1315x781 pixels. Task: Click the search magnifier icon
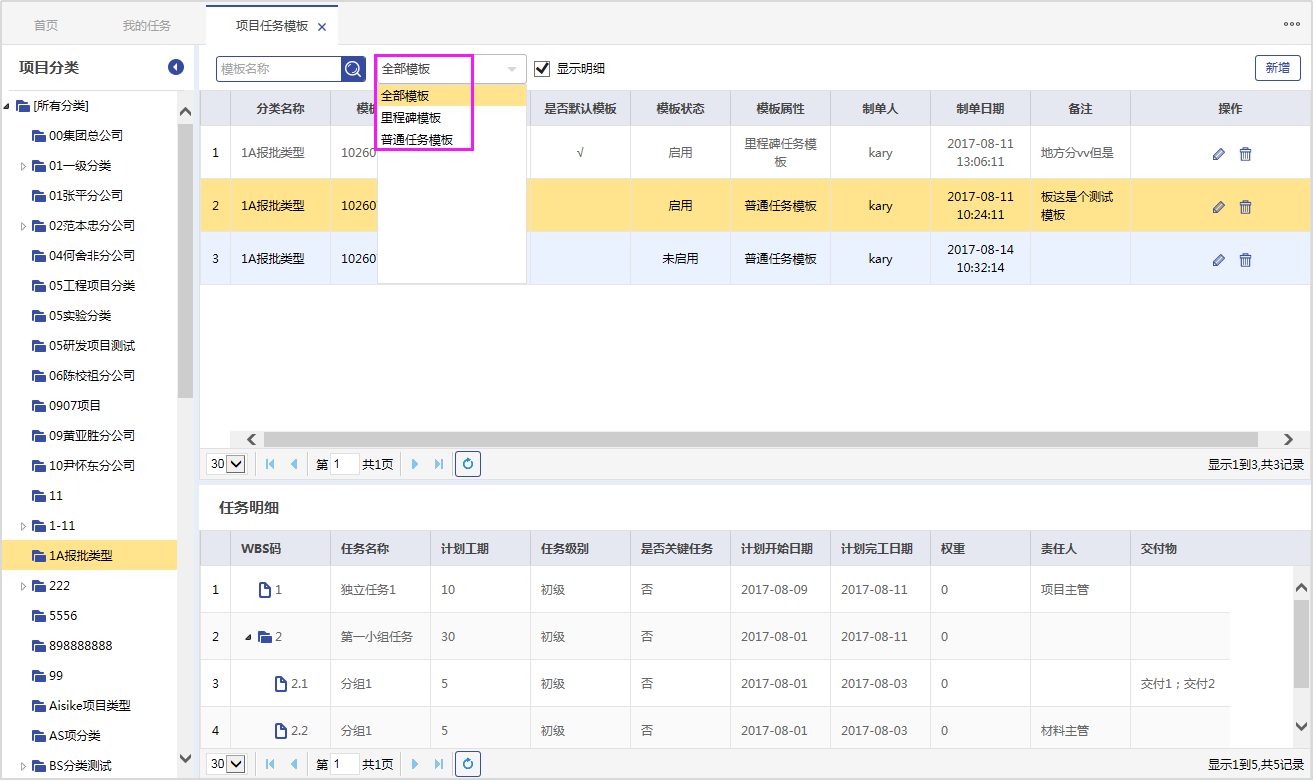(354, 69)
